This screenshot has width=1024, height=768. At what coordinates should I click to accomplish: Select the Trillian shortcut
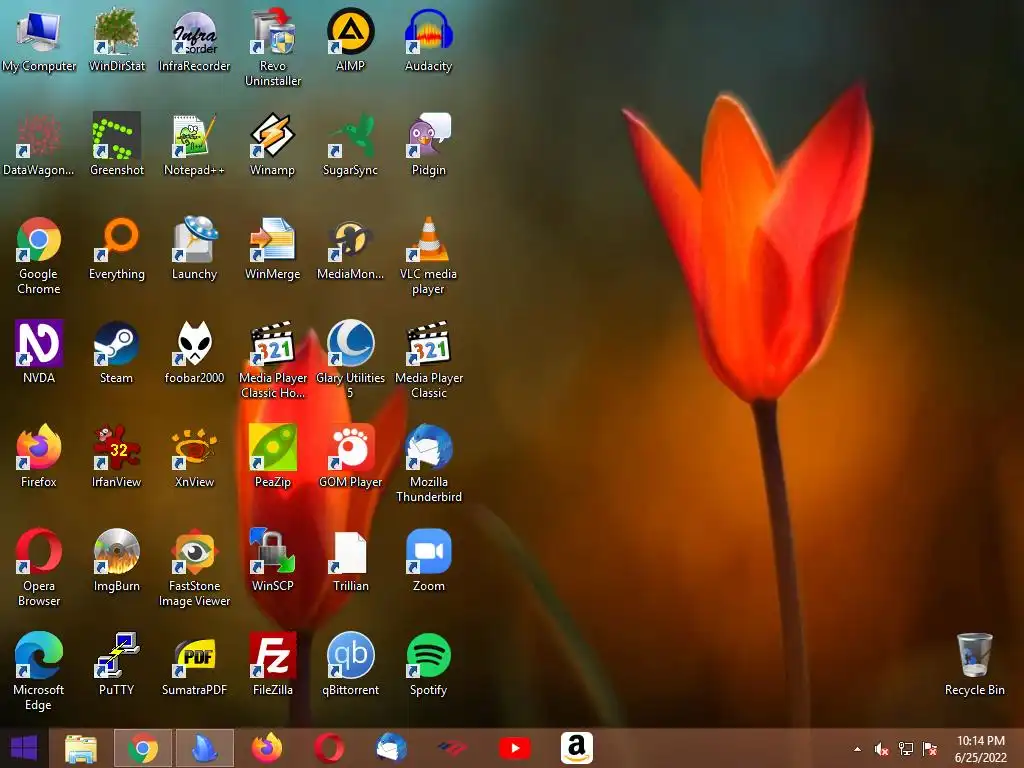point(351,560)
